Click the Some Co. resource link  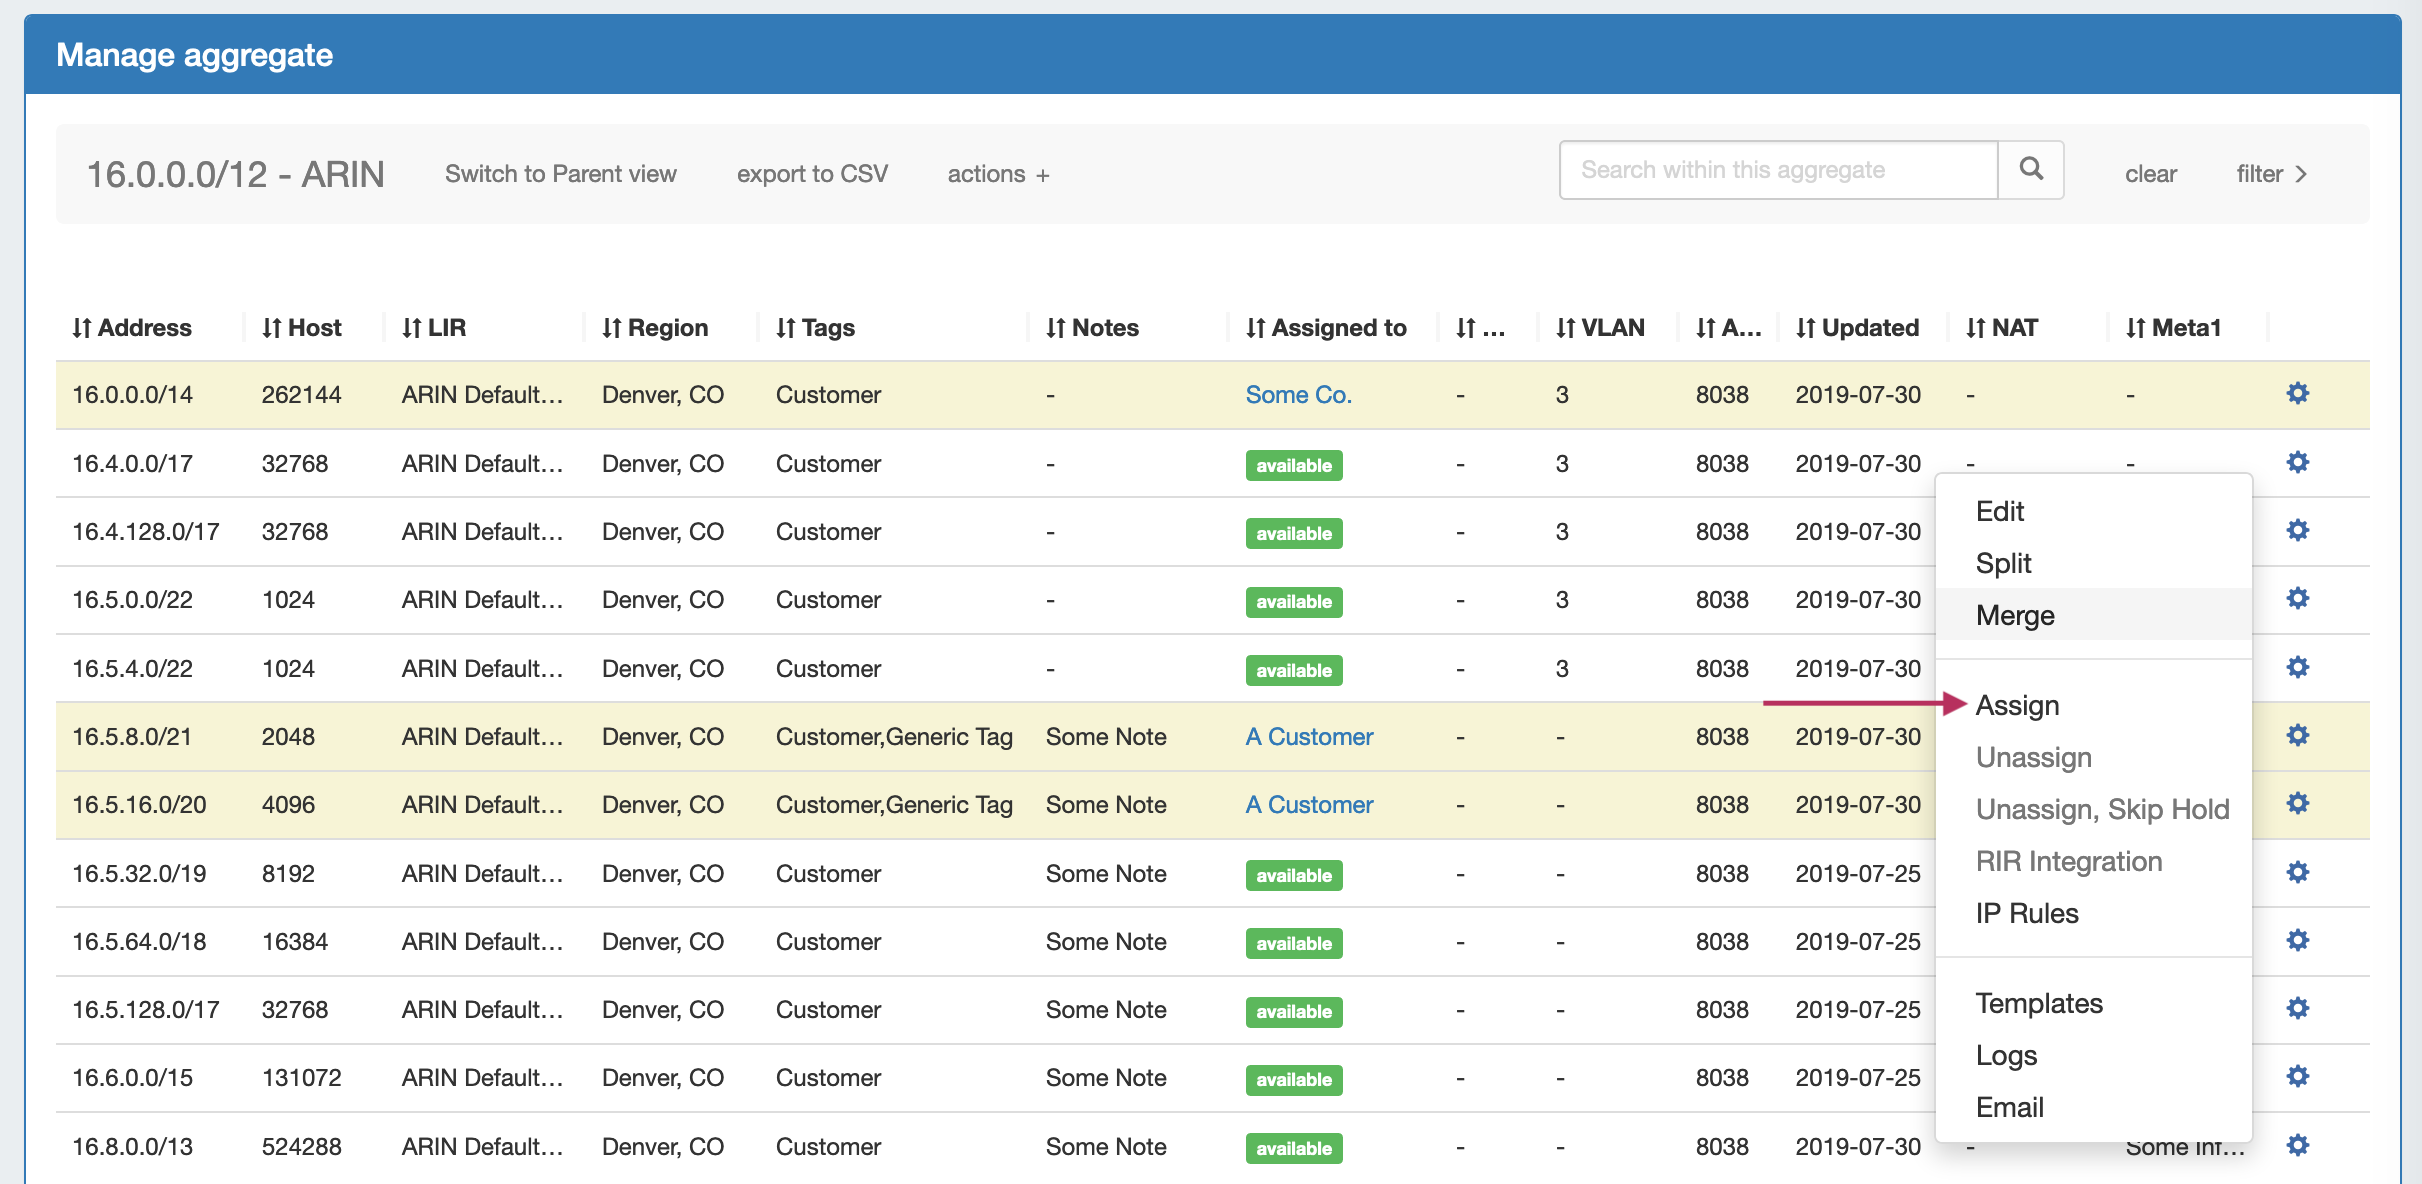[x=1298, y=395]
